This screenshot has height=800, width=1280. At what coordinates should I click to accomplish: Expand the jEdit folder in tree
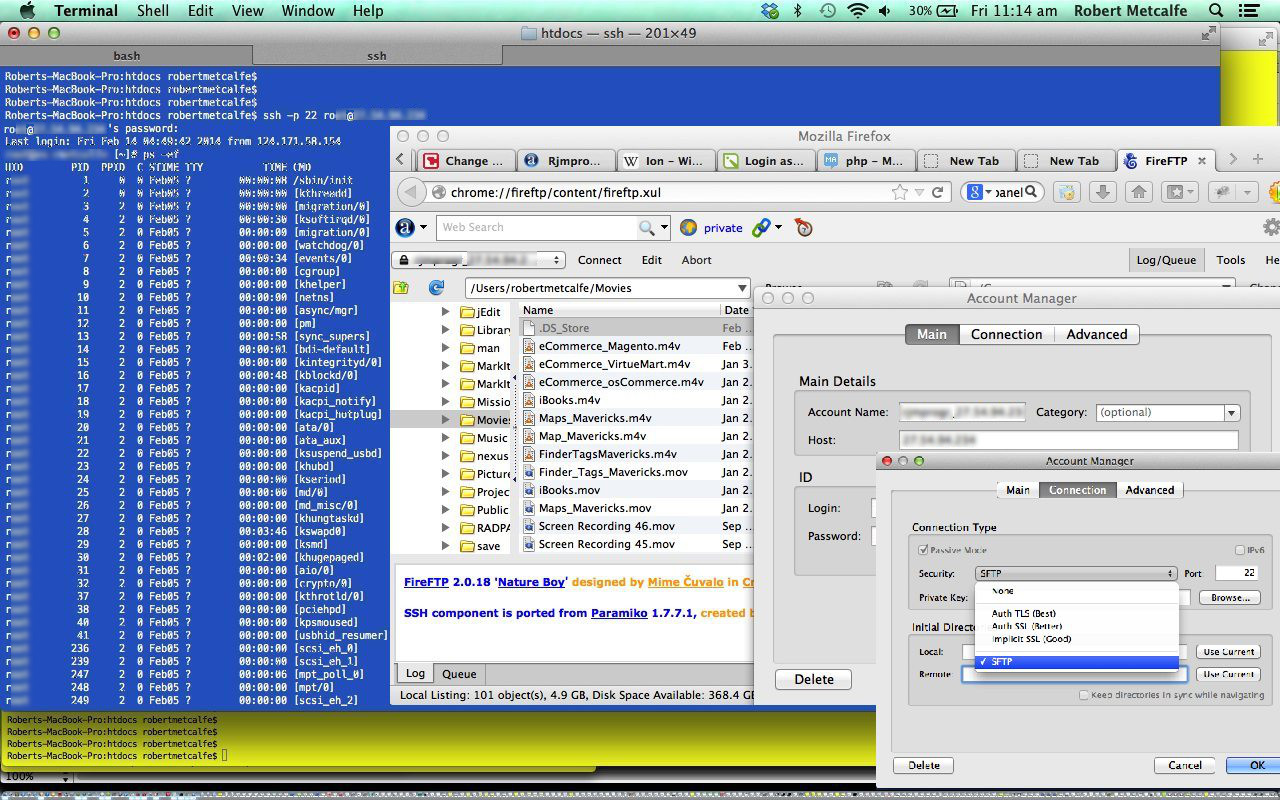pyautogui.click(x=445, y=312)
